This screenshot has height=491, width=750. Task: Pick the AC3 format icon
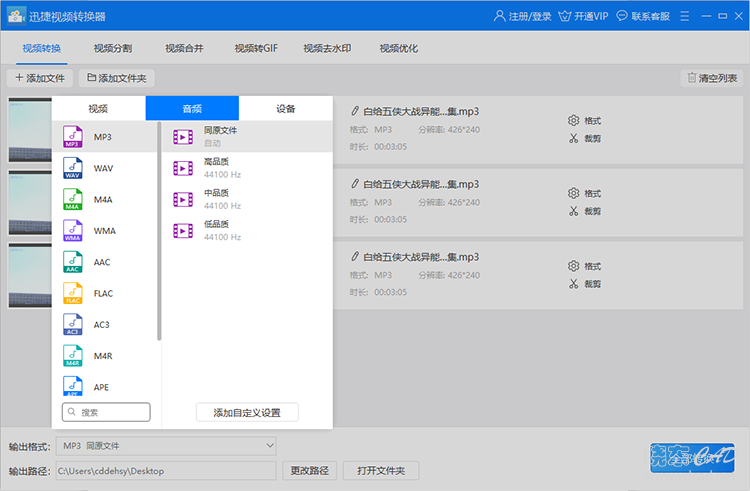[73, 325]
